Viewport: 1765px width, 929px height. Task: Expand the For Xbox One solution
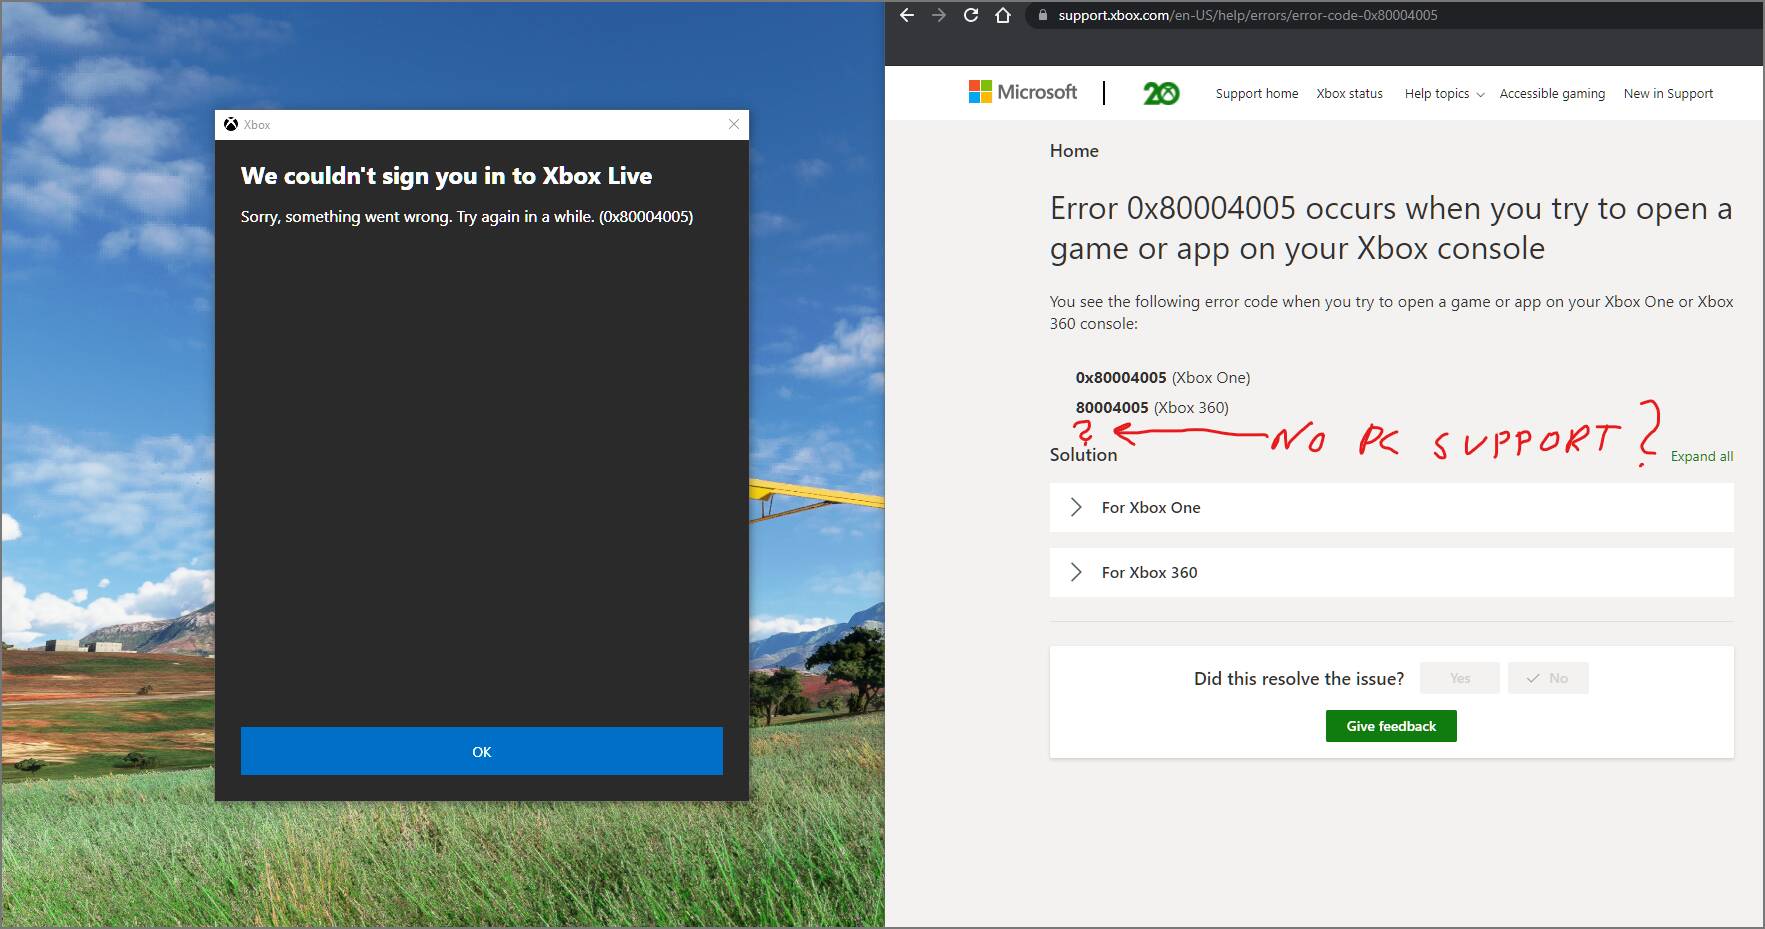pos(1391,507)
